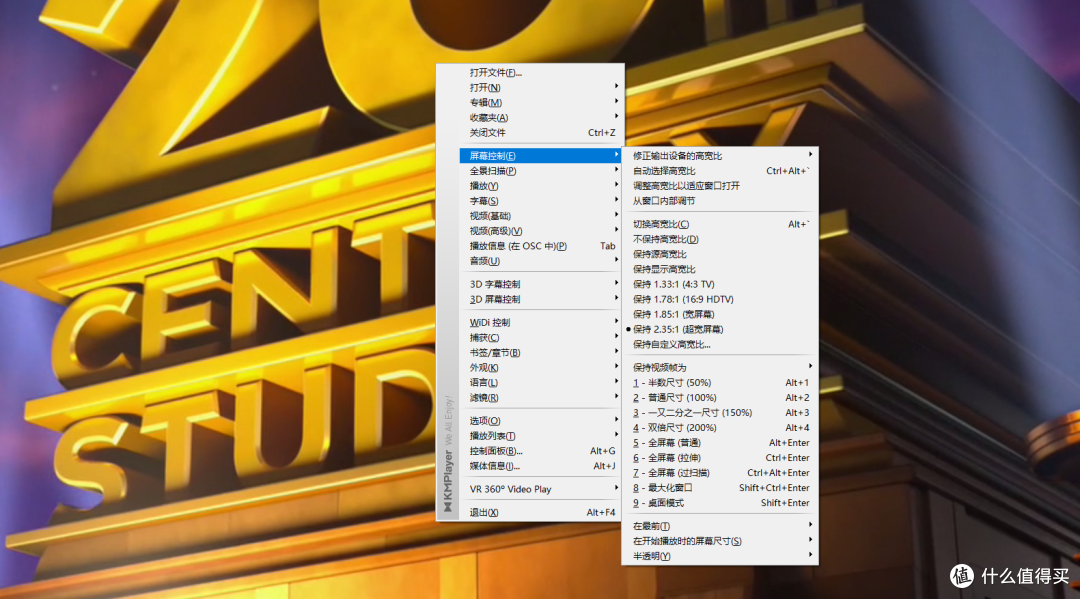Select checked 保持 2.35:1 (超宽屏幕)
Viewport: 1080px width, 599px height.
pyautogui.click(x=720, y=329)
